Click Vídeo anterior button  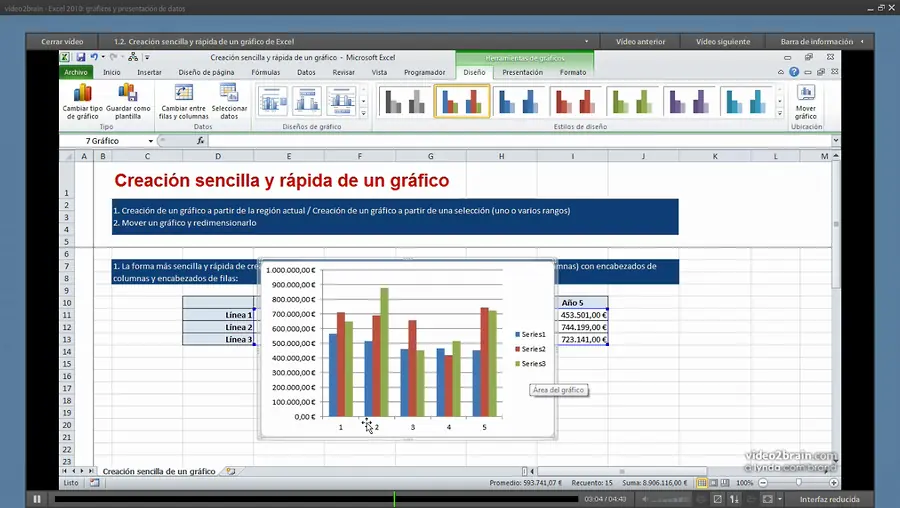pyautogui.click(x=641, y=41)
